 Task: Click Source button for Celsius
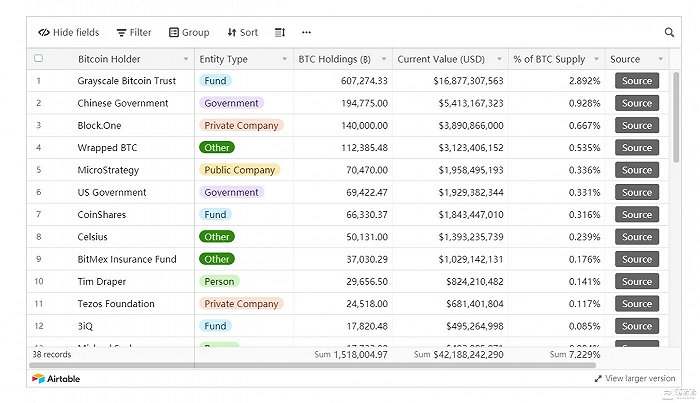point(637,237)
